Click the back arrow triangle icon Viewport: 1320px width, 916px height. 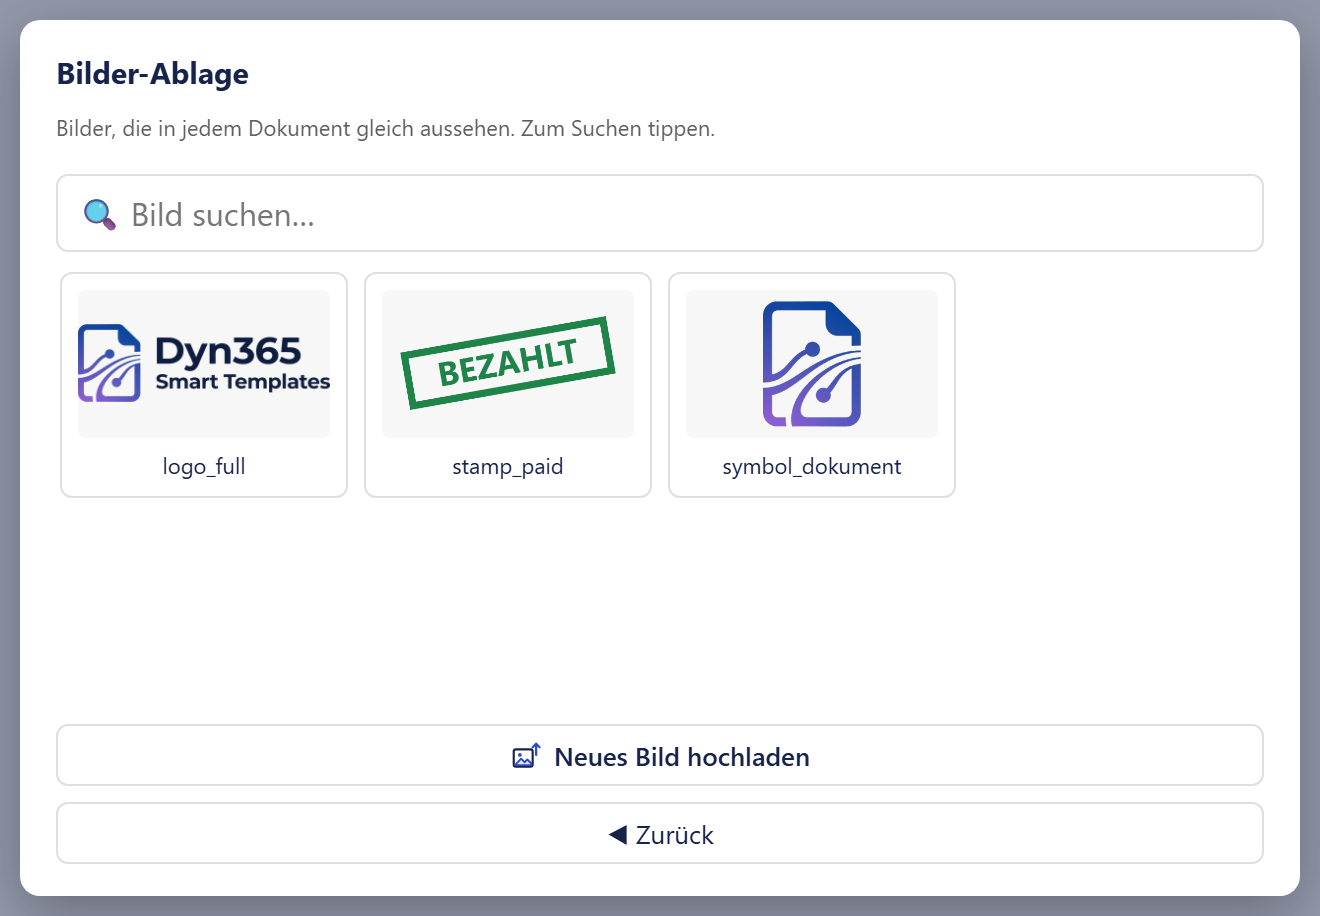pyautogui.click(x=617, y=834)
